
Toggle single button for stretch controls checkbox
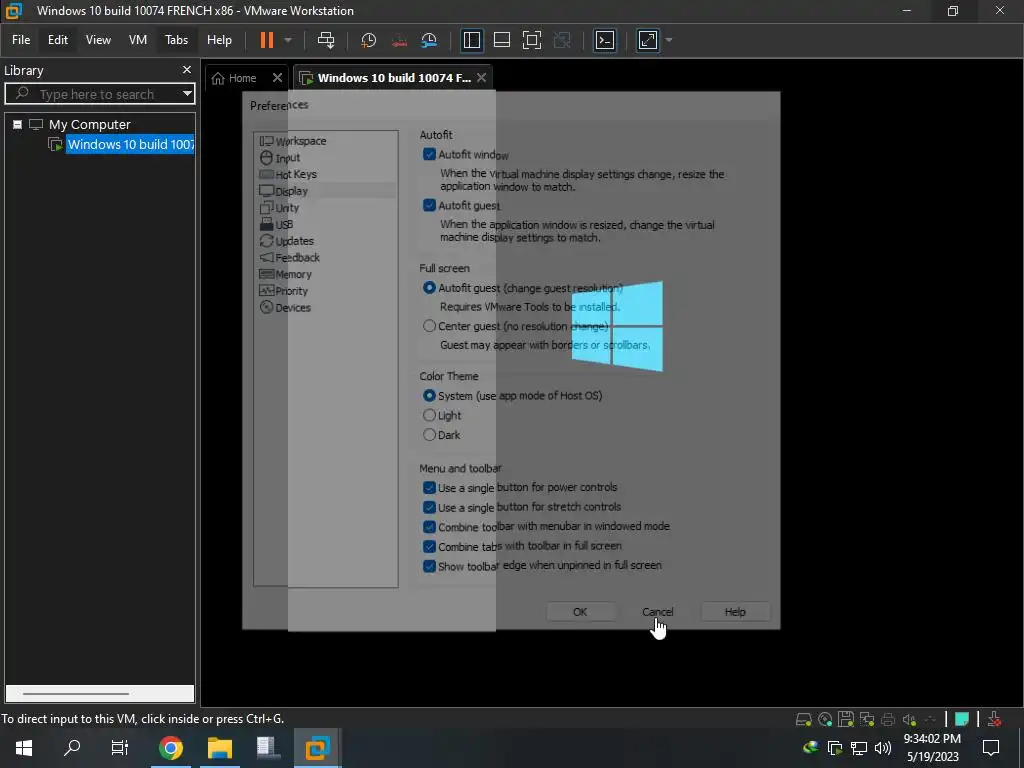click(429, 507)
